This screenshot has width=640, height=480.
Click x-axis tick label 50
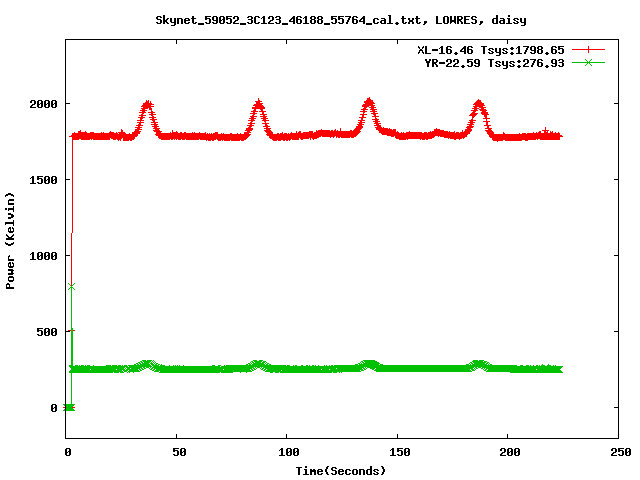[180, 452]
